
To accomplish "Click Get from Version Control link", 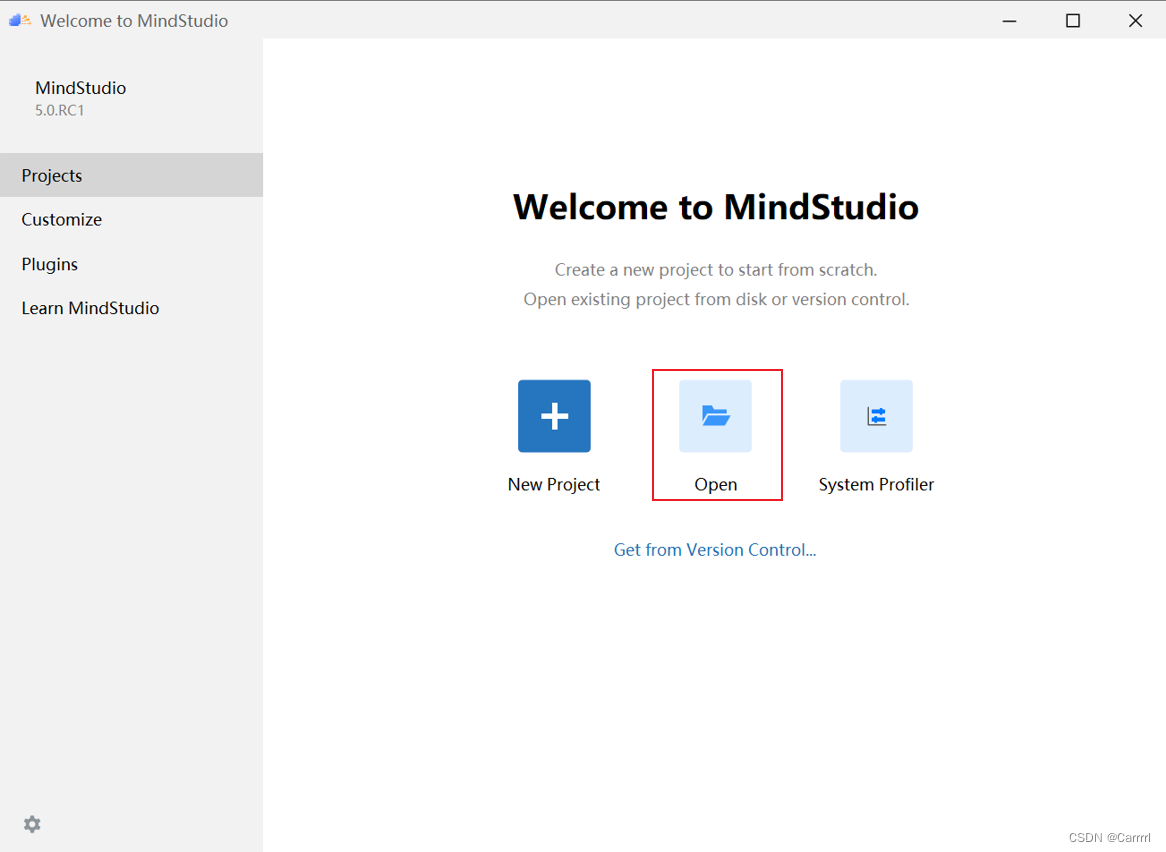I will coord(715,549).
